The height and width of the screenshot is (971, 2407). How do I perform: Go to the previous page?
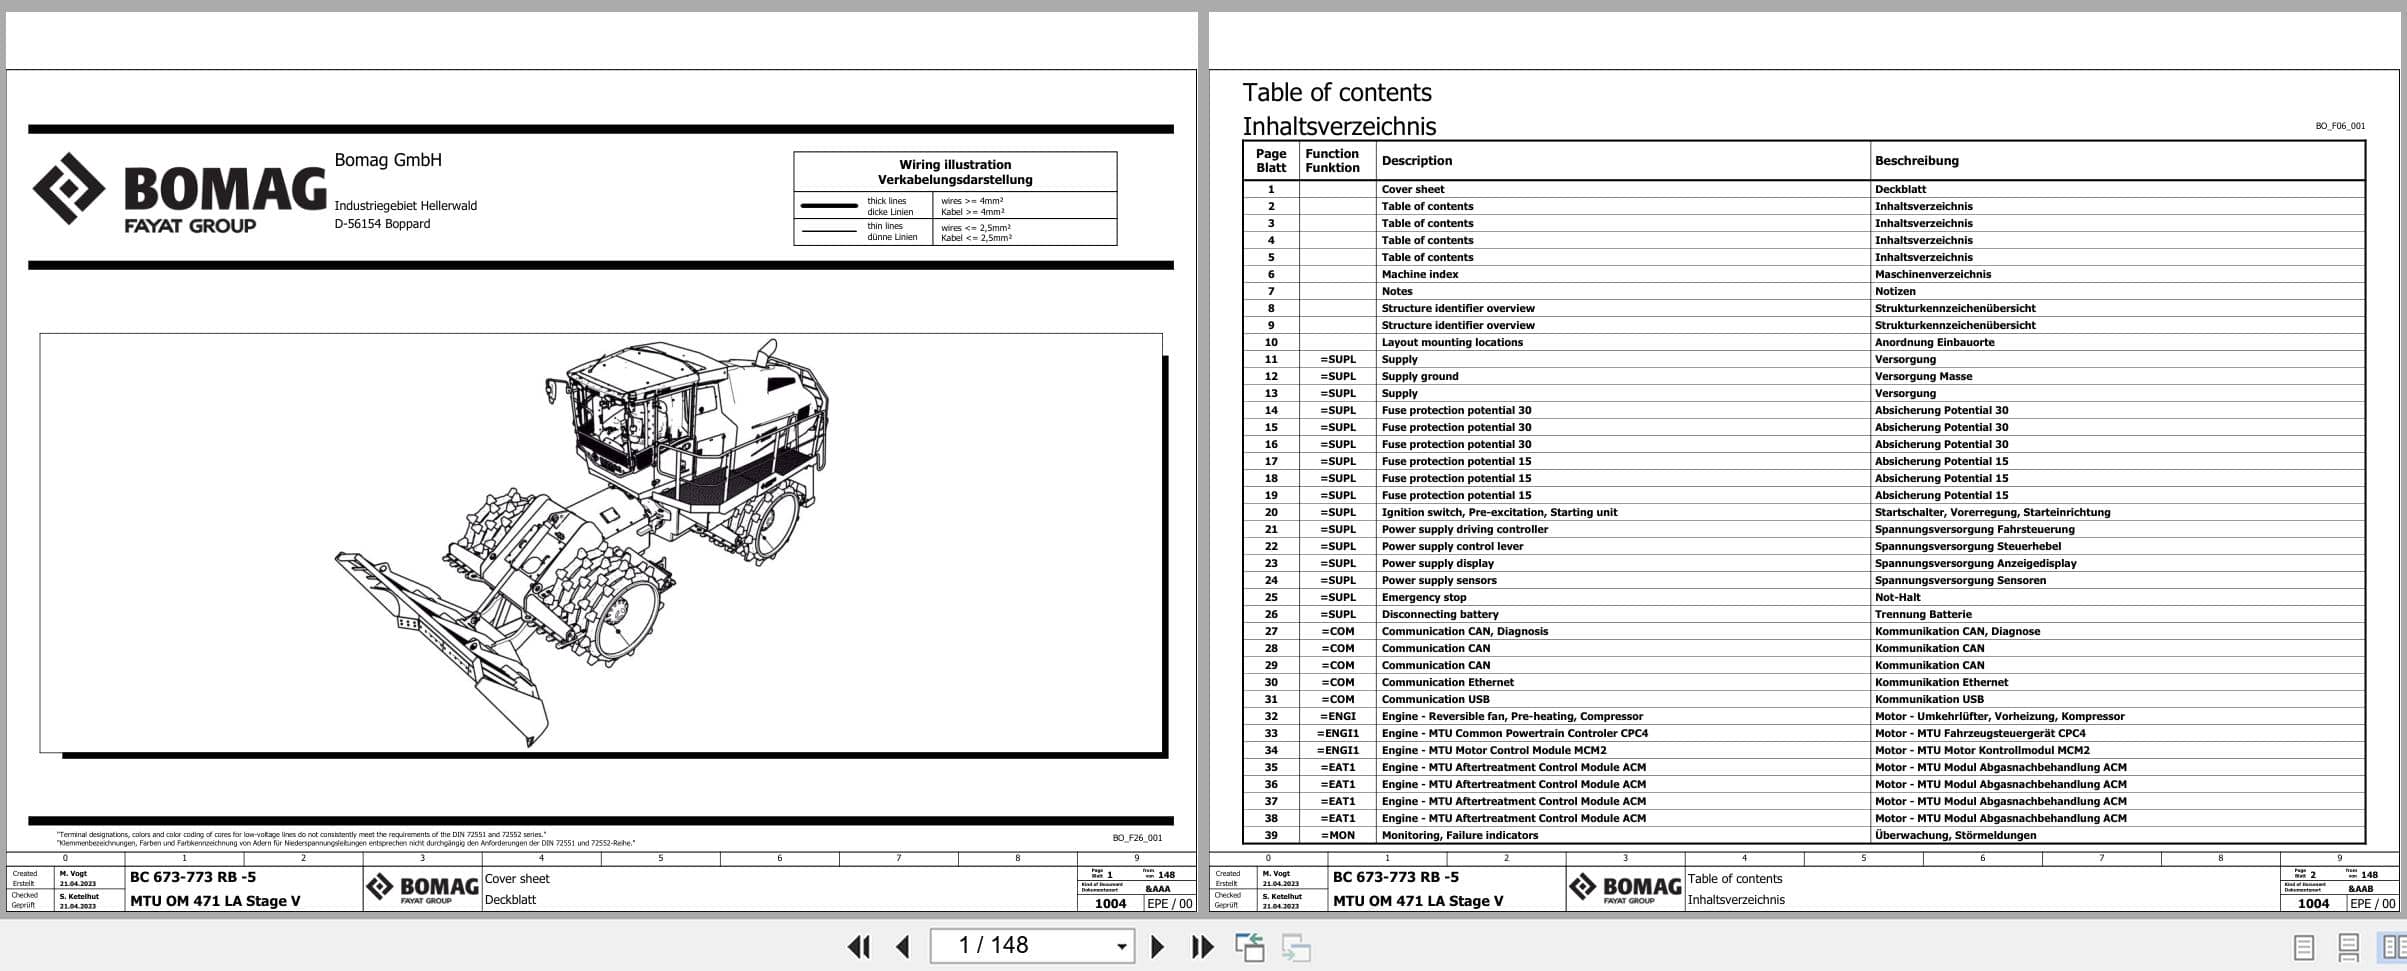click(x=902, y=946)
